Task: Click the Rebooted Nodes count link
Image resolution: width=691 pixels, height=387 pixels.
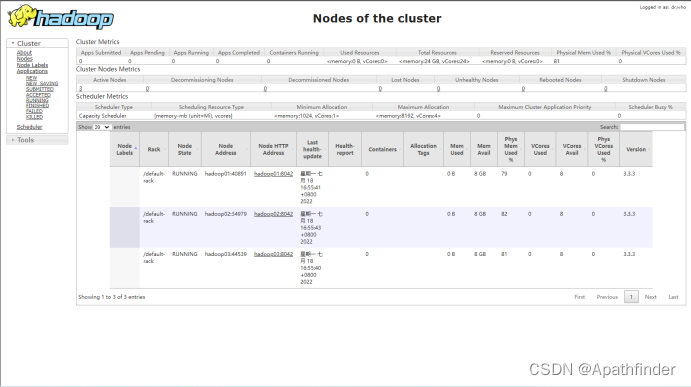Action: tap(523, 89)
